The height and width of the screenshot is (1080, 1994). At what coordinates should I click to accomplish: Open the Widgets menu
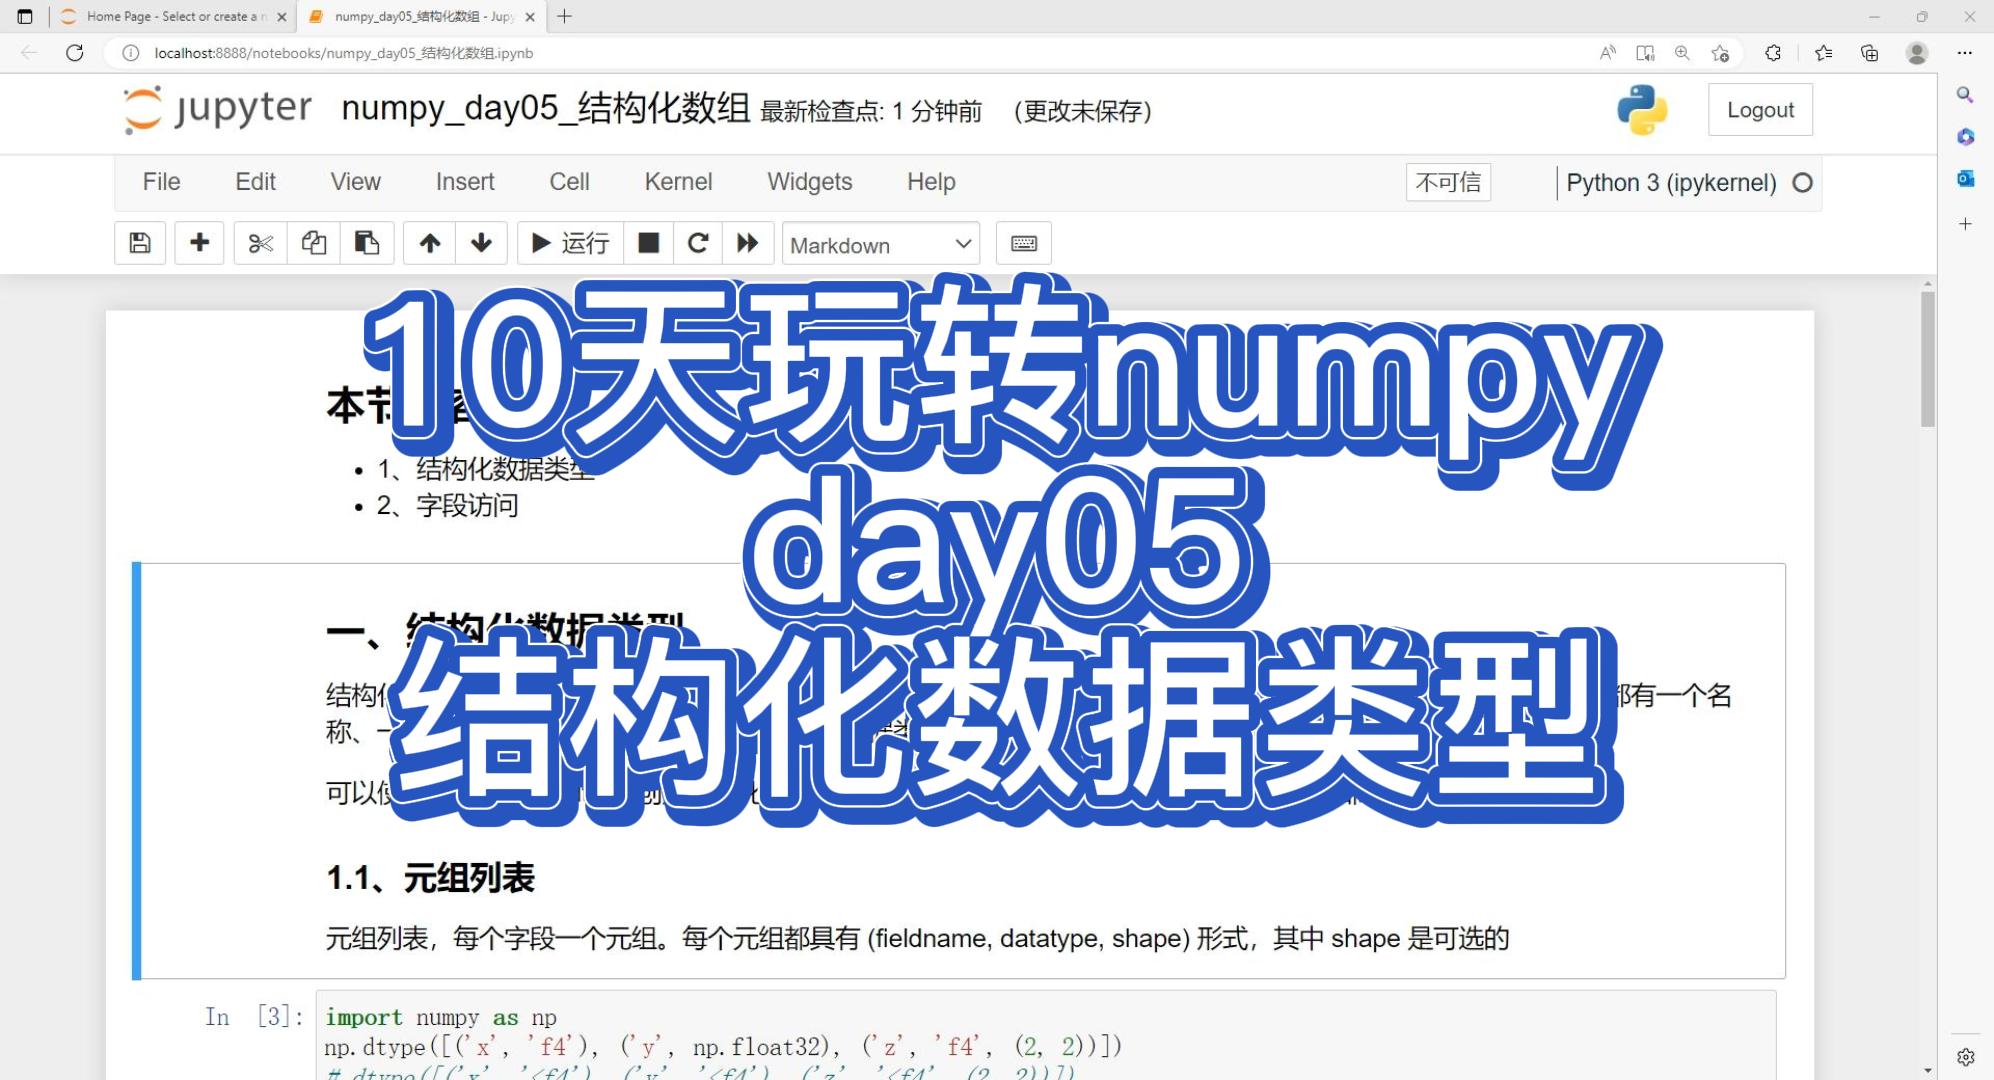click(x=809, y=182)
